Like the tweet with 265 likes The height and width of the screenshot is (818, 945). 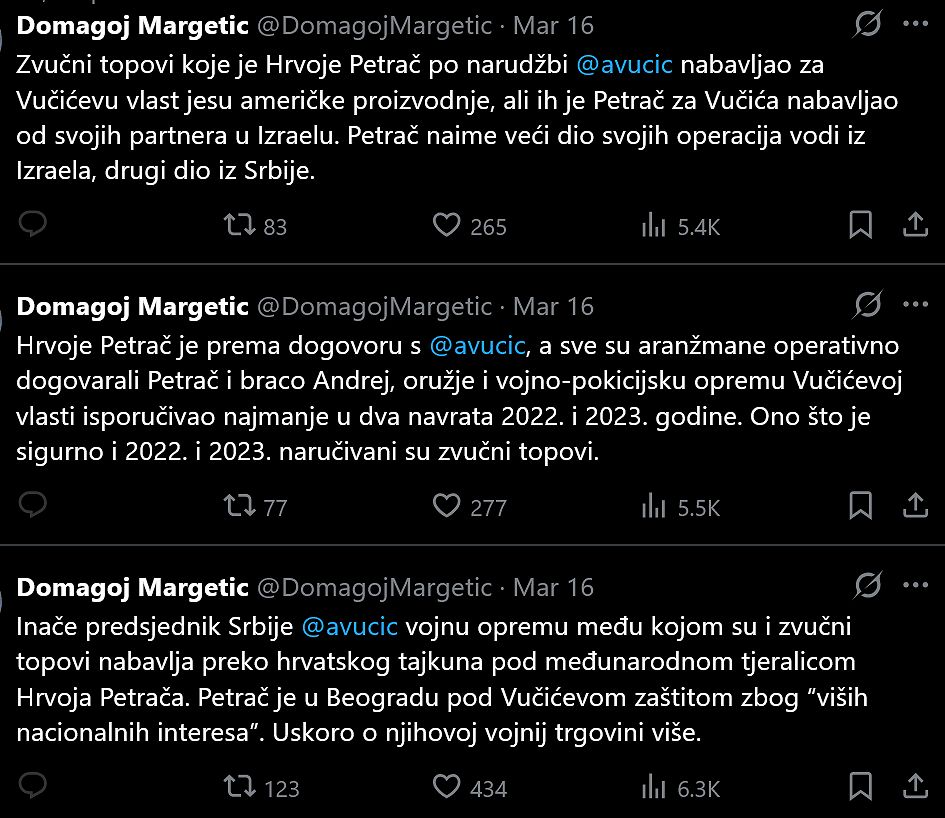[446, 226]
